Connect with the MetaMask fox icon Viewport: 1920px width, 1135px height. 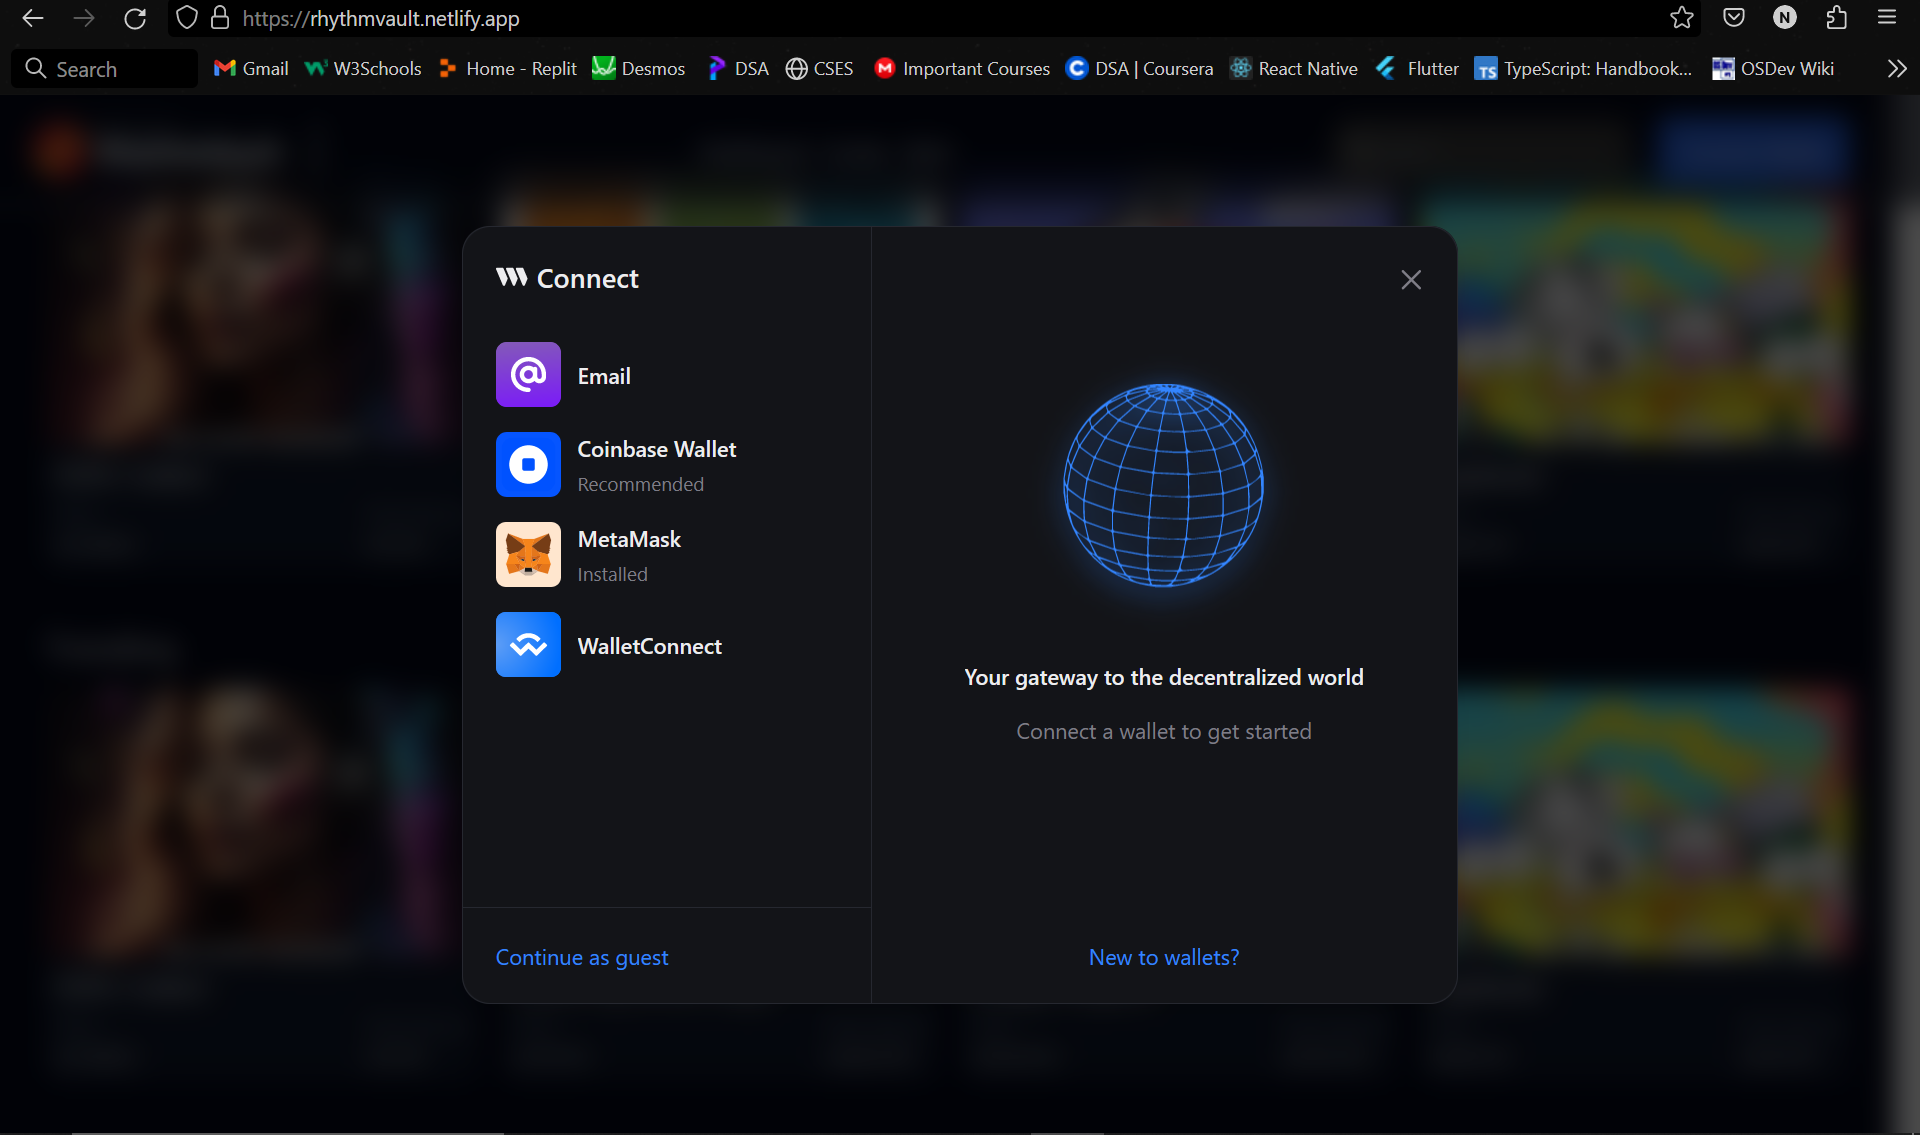tap(528, 555)
